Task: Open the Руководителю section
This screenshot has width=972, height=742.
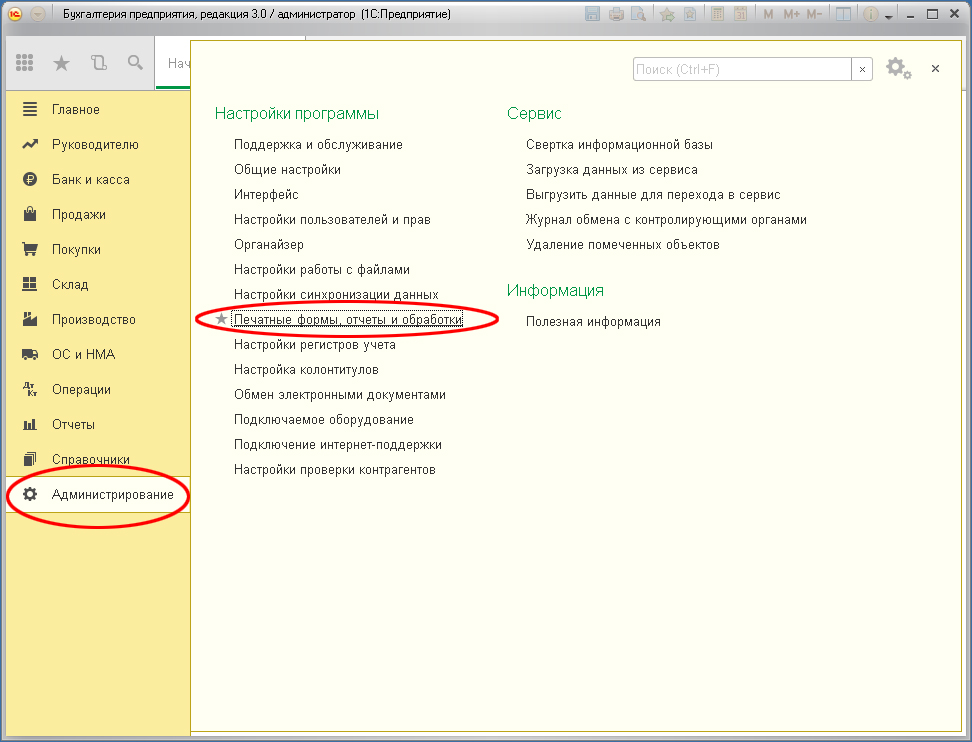Action: tap(98, 144)
